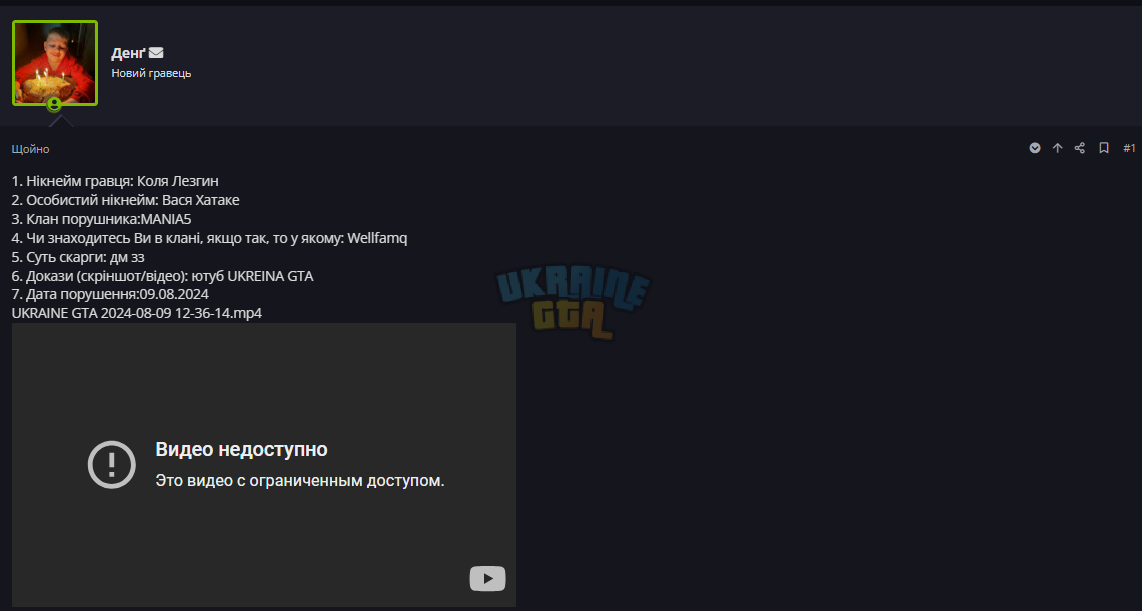Open the user avatar with birthday cake
This screenshot has width=1142, height=611.
click(55, 63)
